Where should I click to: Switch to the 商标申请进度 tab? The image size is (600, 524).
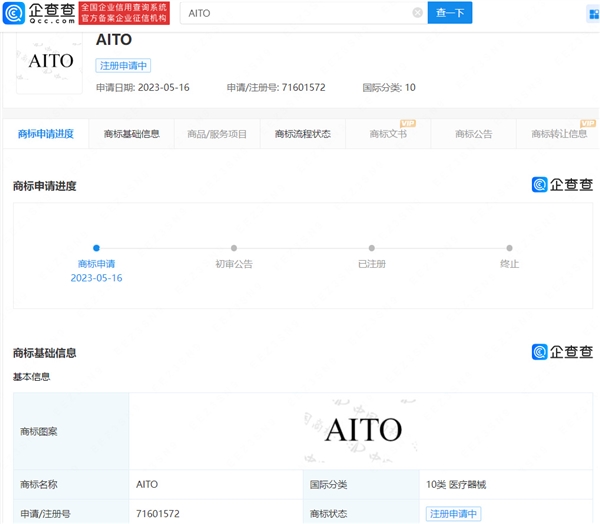point(46,134)
